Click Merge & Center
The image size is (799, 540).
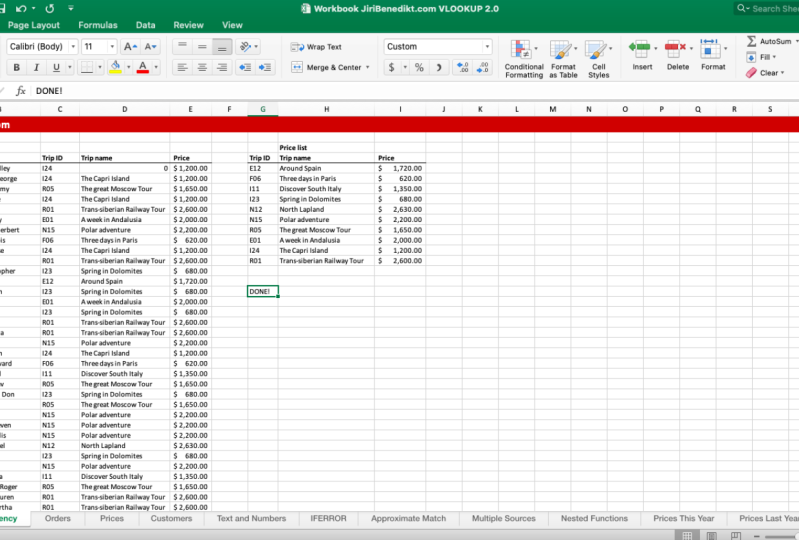326,67
